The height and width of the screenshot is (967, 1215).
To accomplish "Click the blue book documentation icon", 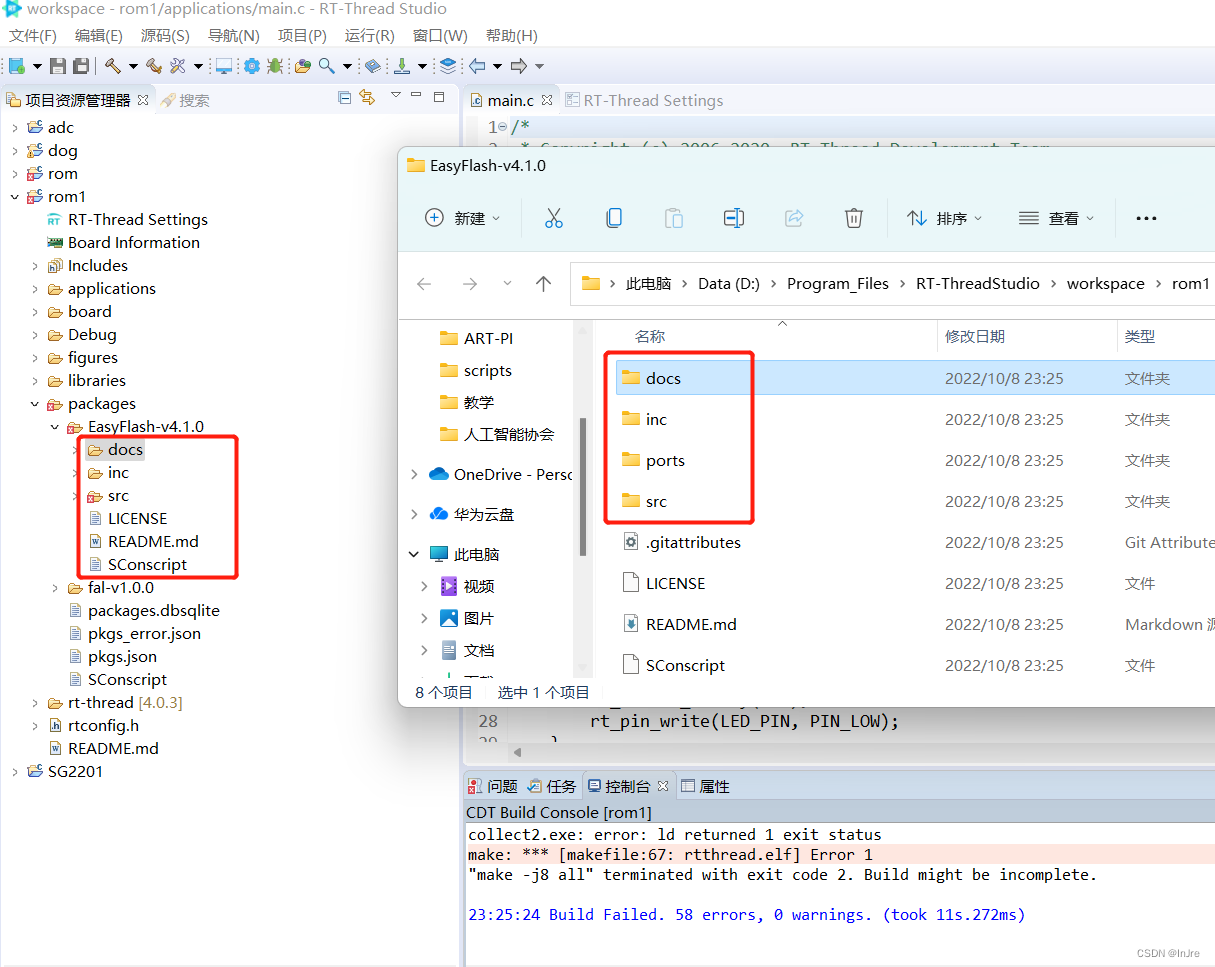I will point(372,66).
